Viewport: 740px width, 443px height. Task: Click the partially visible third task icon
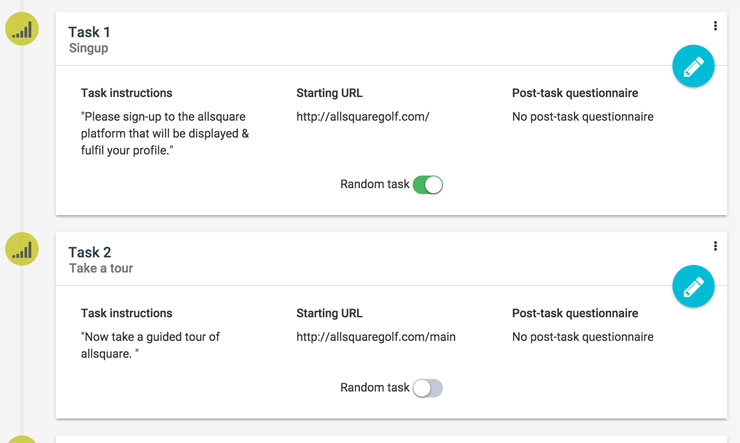point(22,440)
